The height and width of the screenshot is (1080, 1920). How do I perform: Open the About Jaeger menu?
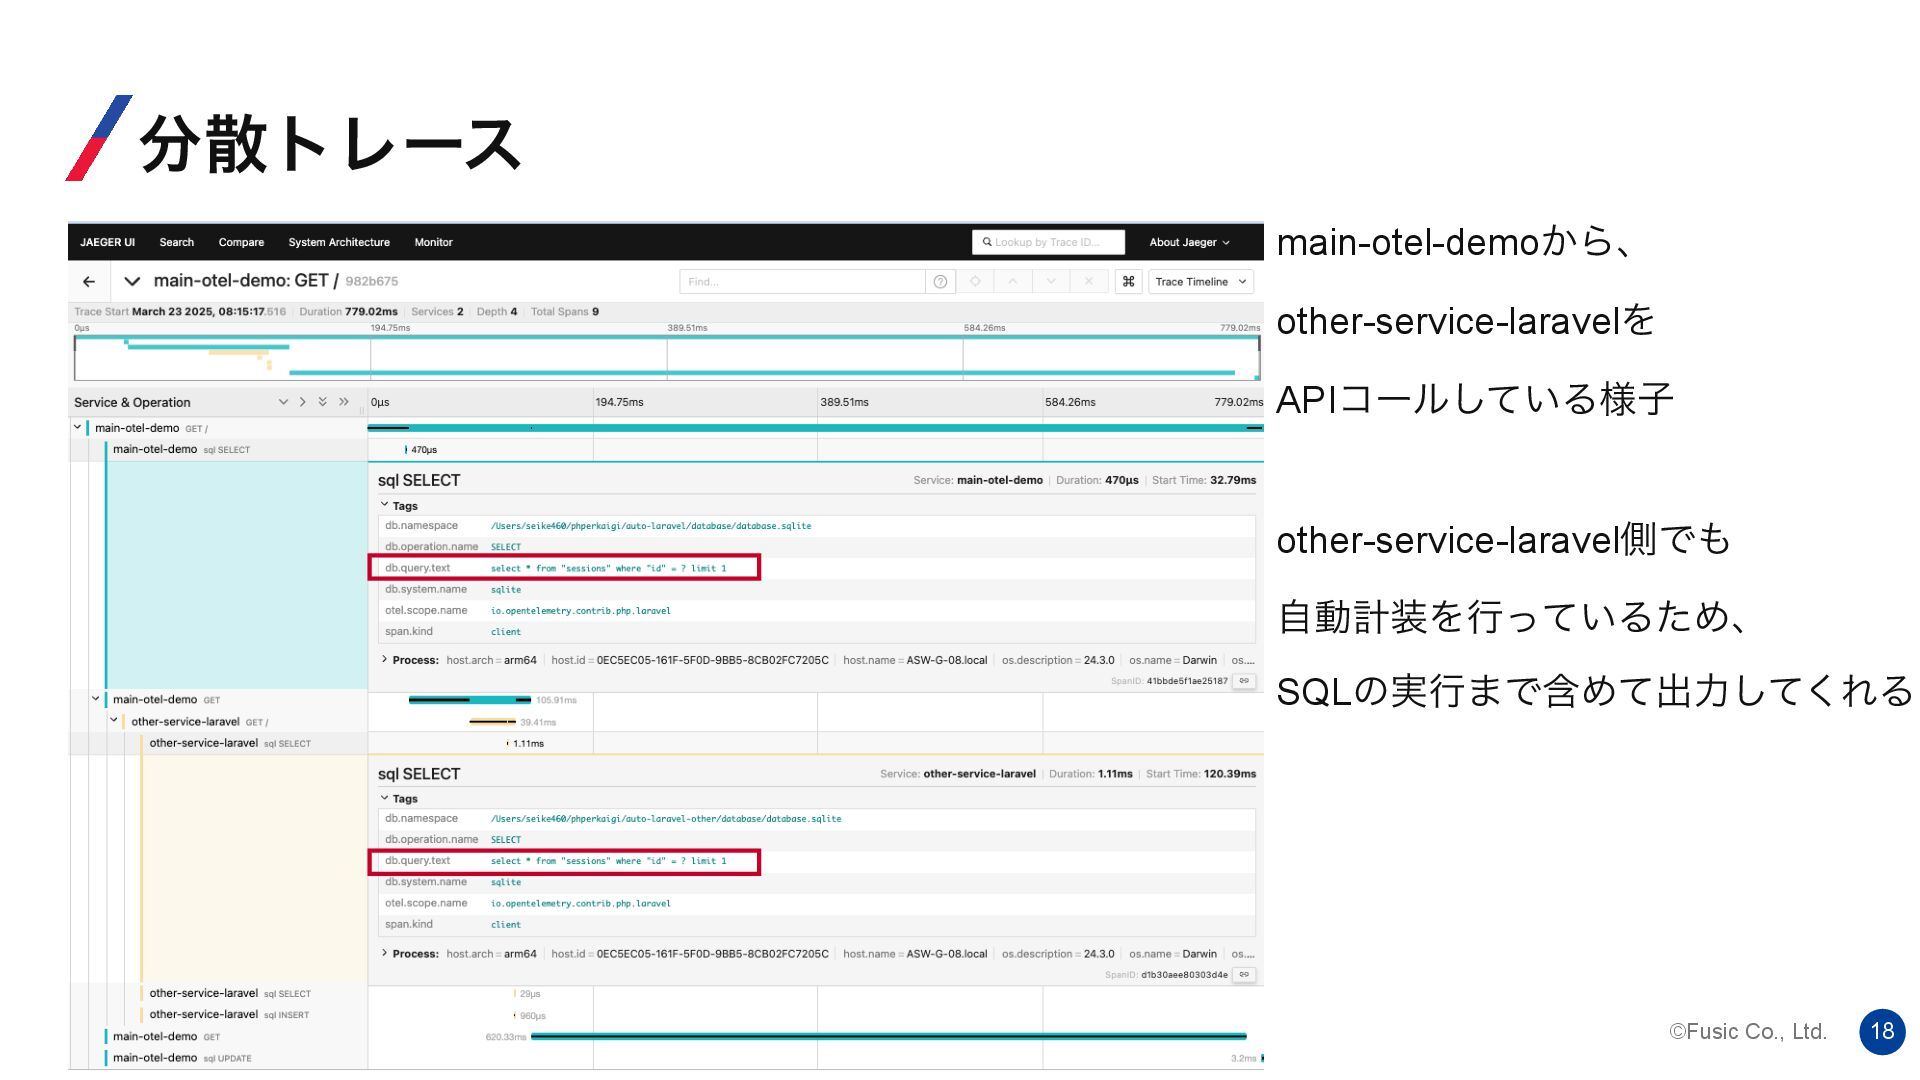pyautogui.click(x=1188, y=243)
